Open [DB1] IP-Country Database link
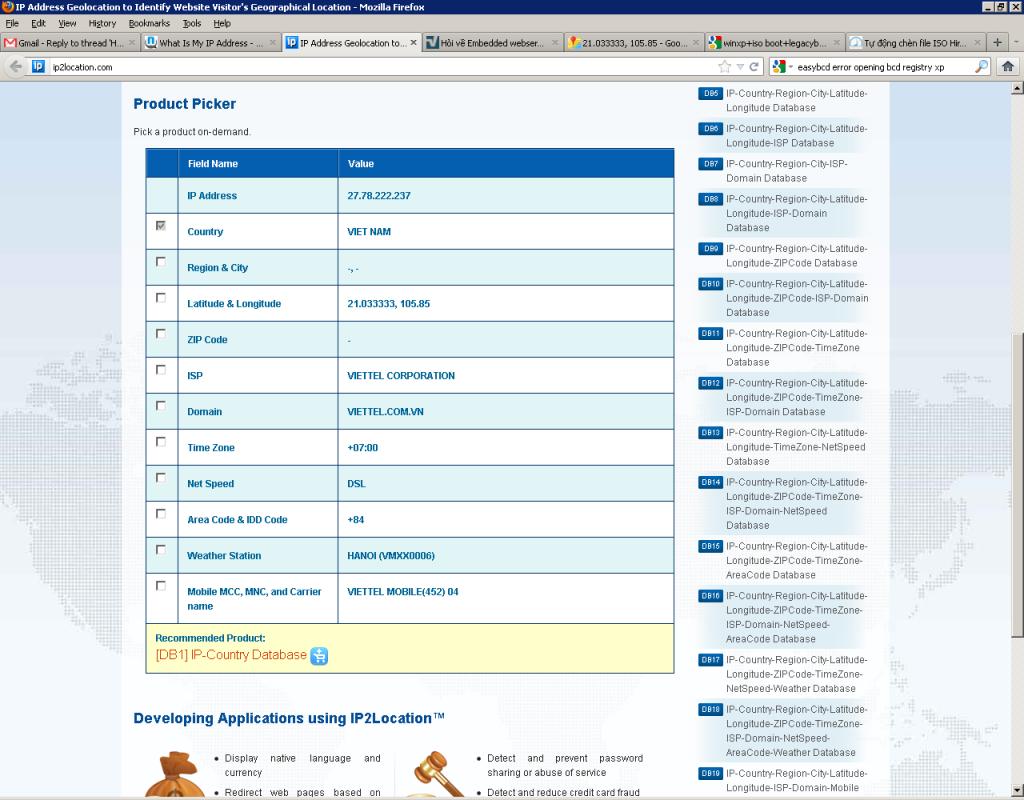Image resolution: width=1024 pixels, height=800 pixels. coord(231,655)
